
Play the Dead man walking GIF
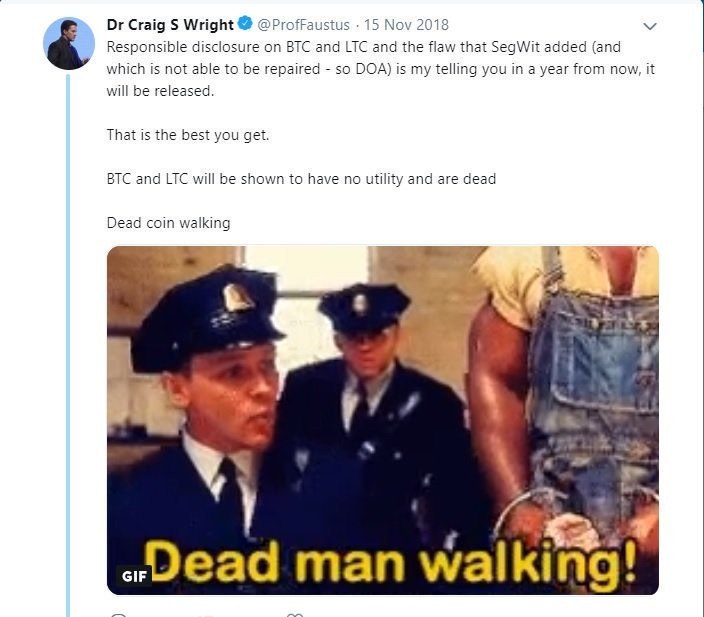[383, 420]
